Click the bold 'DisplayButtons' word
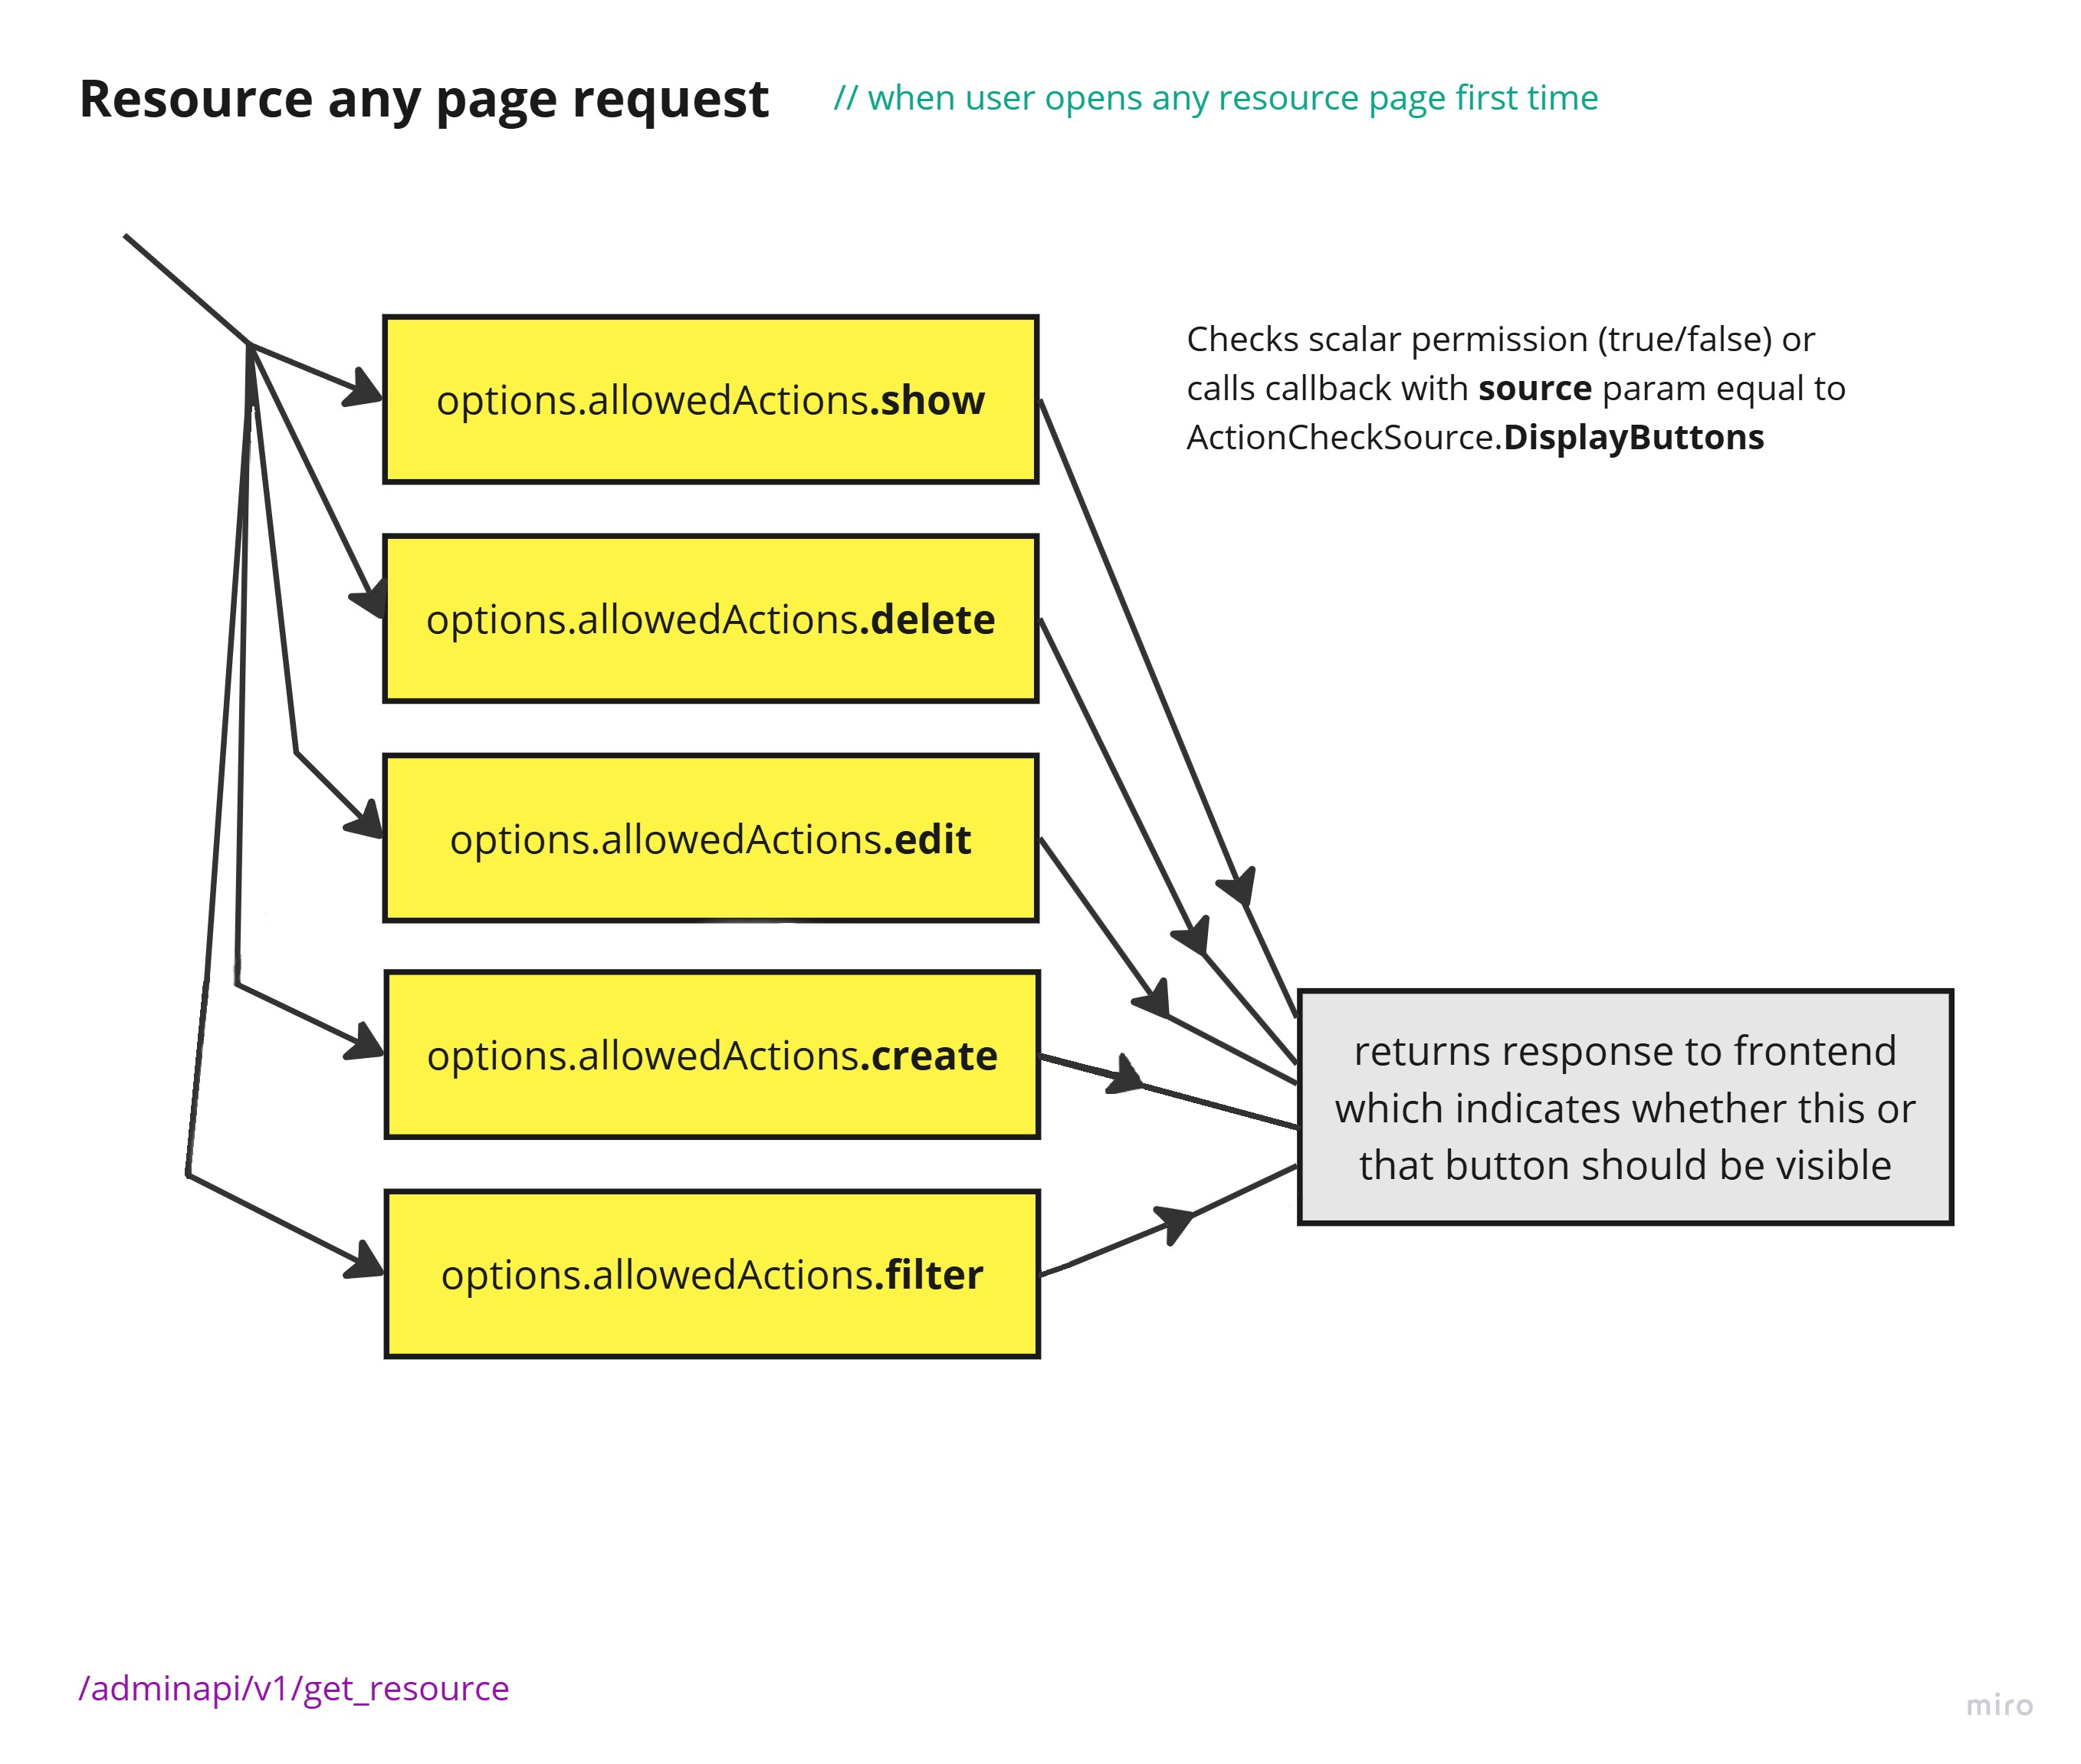The height and width of the screenshot is (1764, 2081). click(x=1633, y=437)
